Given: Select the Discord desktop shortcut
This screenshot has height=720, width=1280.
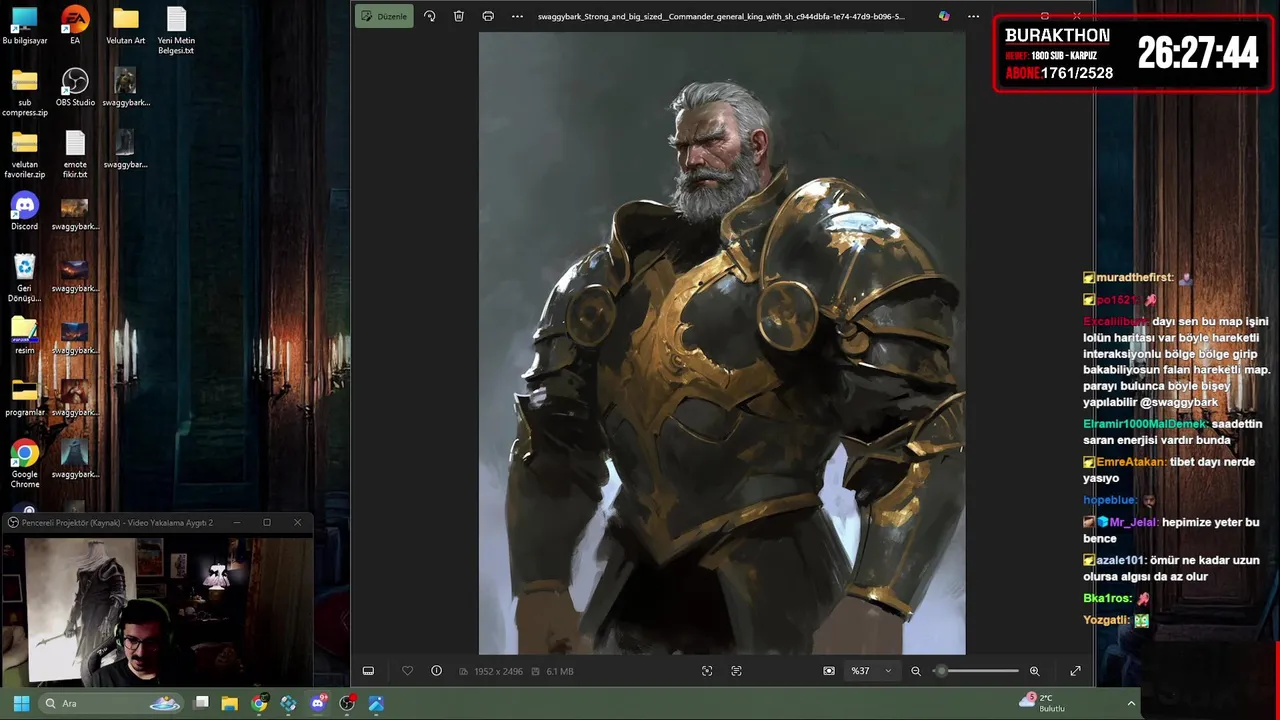Looking at the screenshot, I should tap(25, 212).
